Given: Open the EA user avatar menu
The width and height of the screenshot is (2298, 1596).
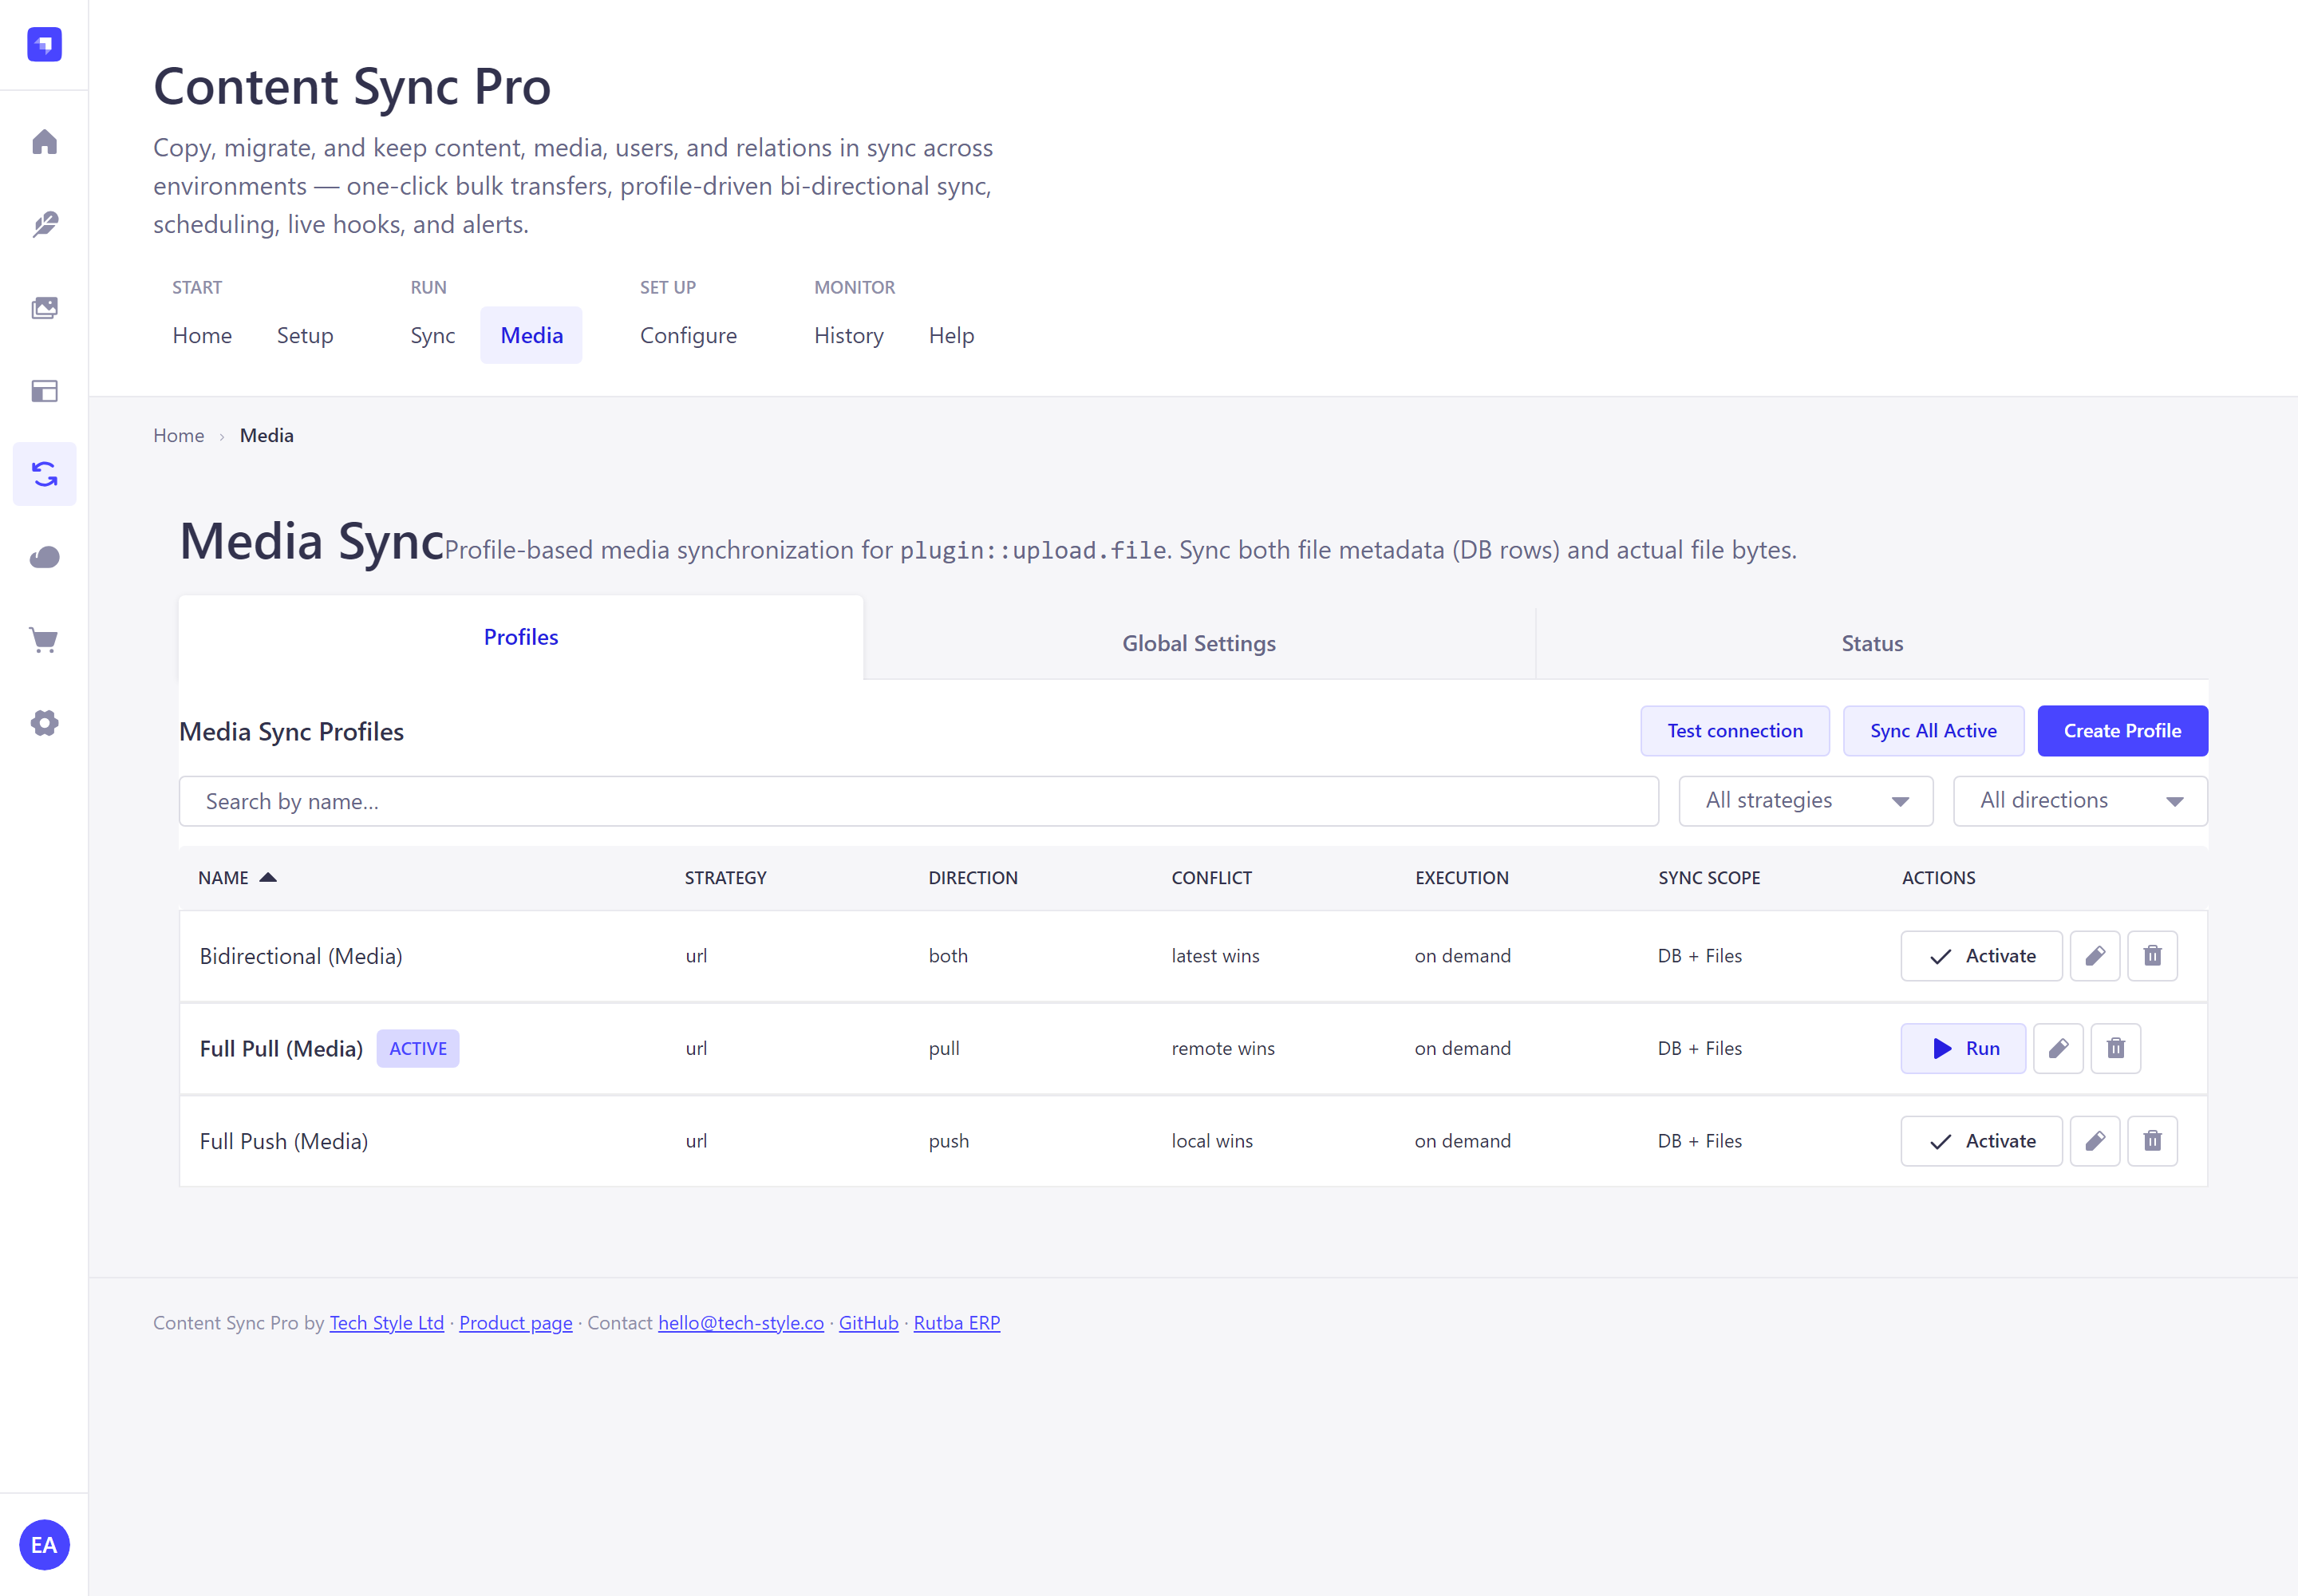Looking at the screenshot, I should pyautogui.click(x=44, y=1545).
